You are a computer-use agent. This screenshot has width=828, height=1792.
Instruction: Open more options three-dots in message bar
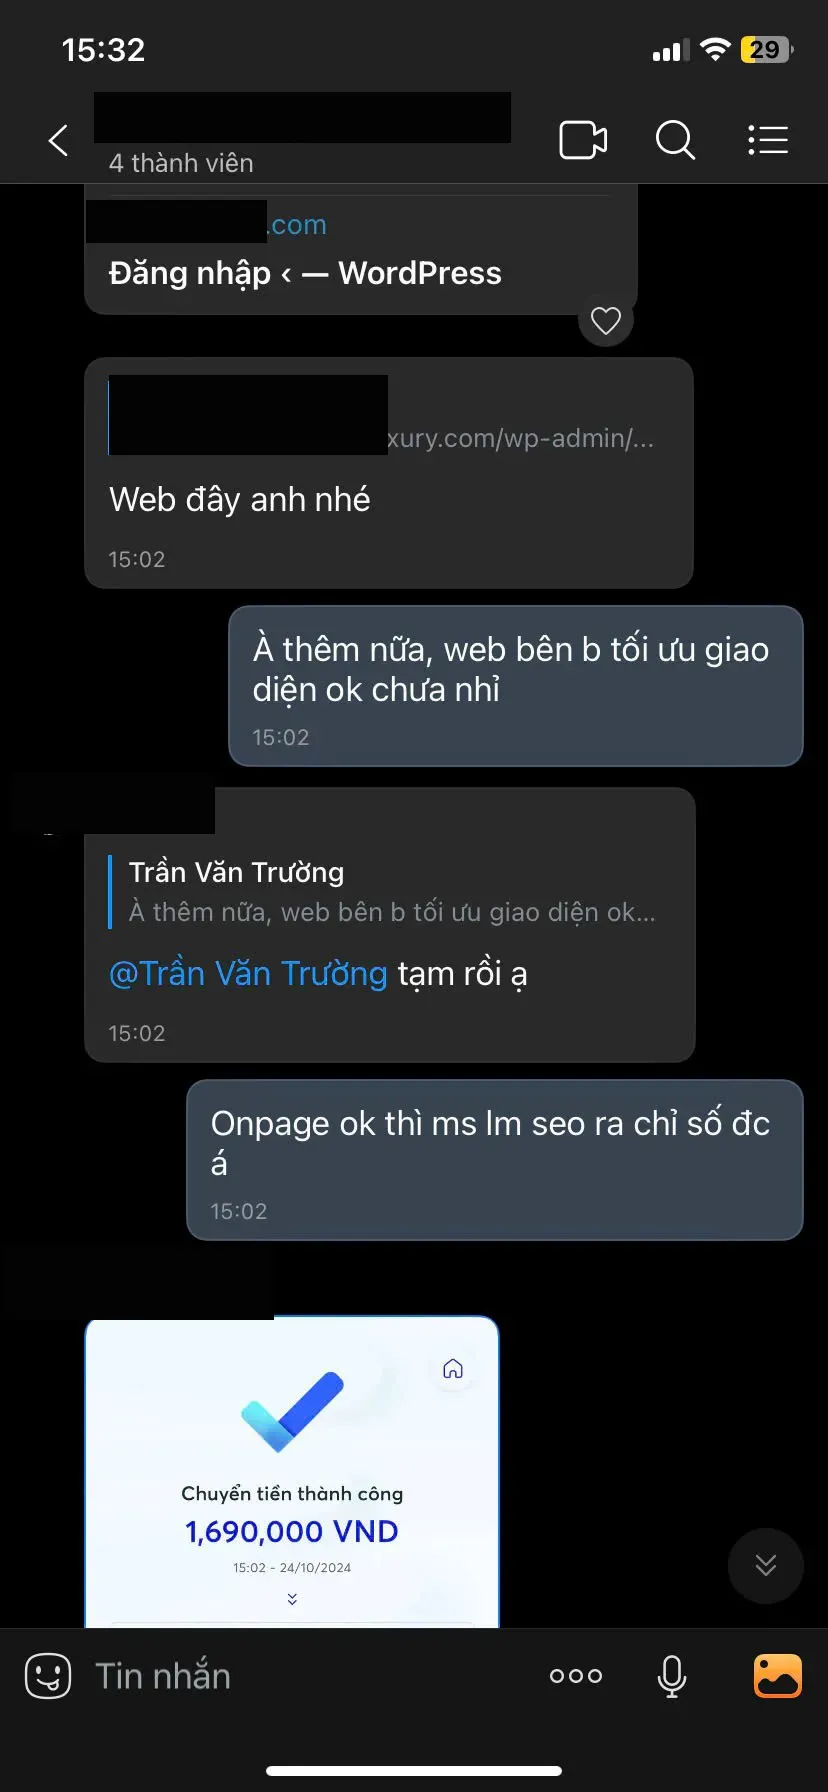[576, 1676]
